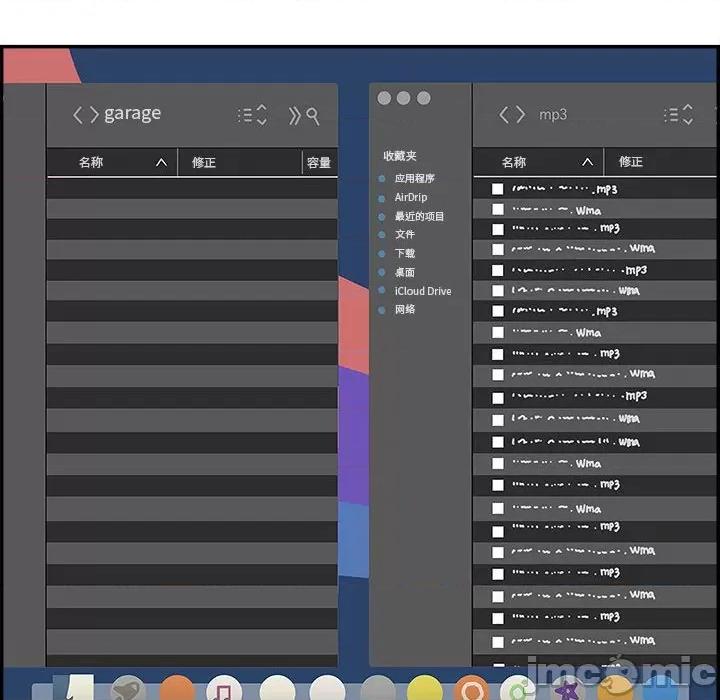
Task: Toggle the 名称 sort arrow in garage window
Action: coord(161,162)
